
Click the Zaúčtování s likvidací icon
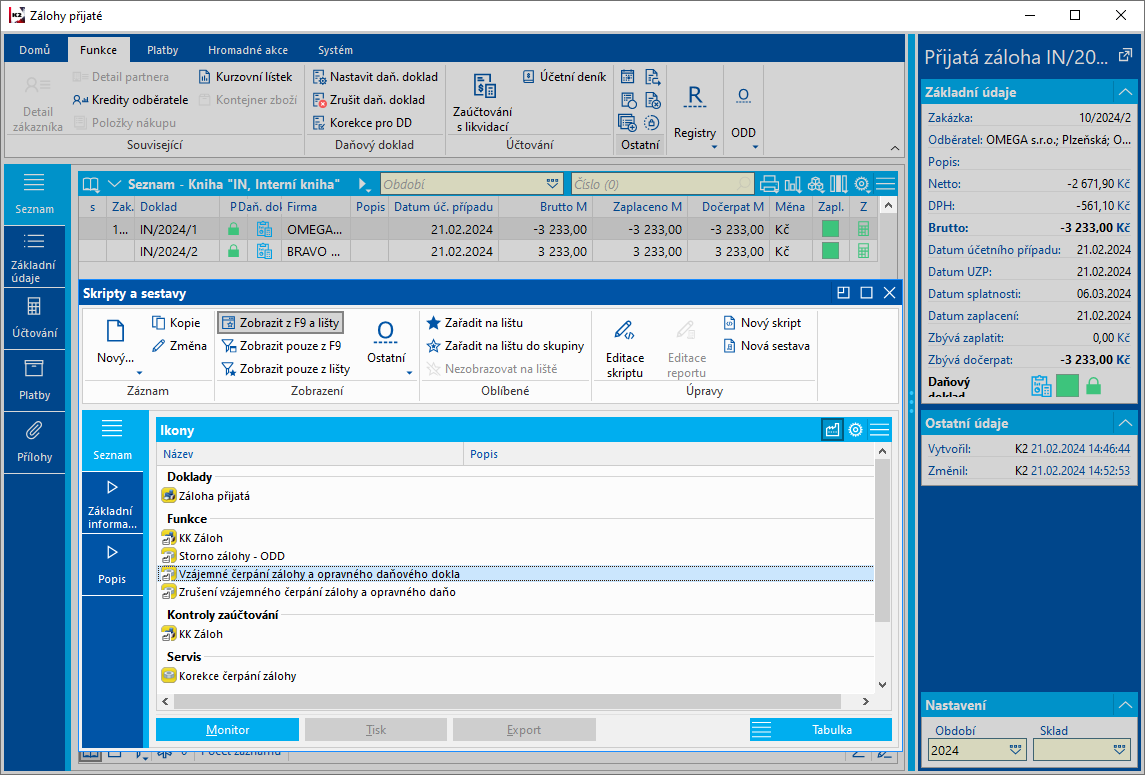click(484, 87)
